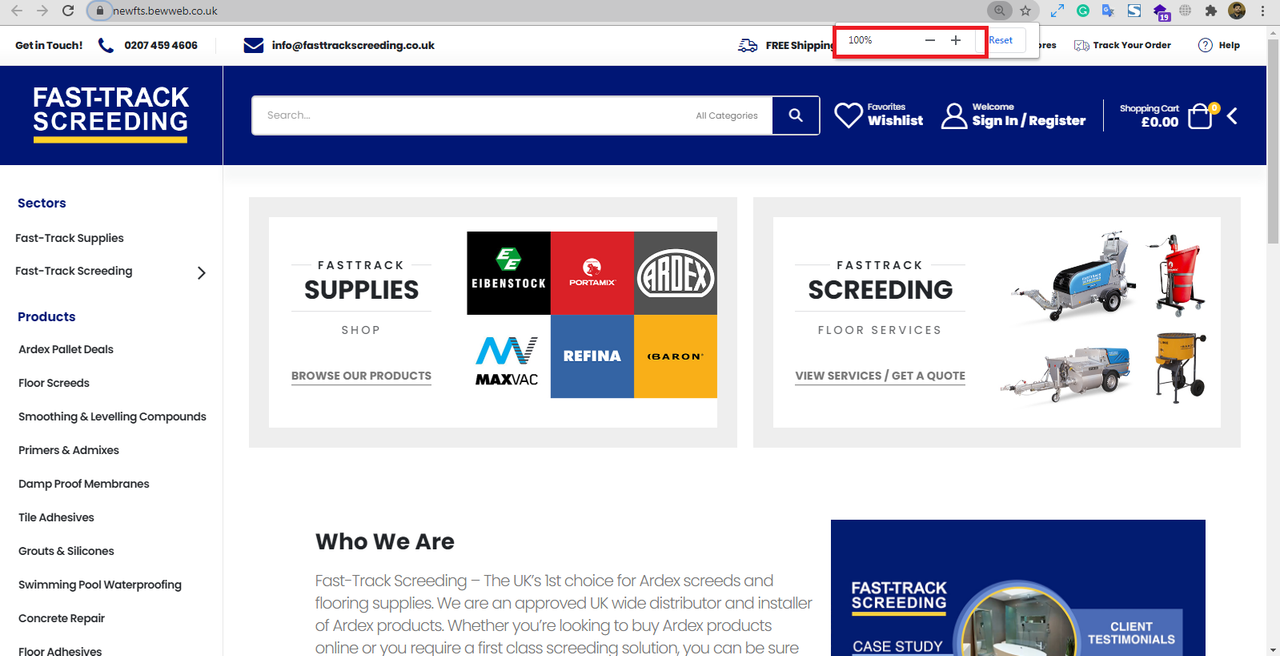The height and width of the screenshot is (656, 1280).
Task: Open the Client Testimonials case study banner
Action: (1018, 588)
